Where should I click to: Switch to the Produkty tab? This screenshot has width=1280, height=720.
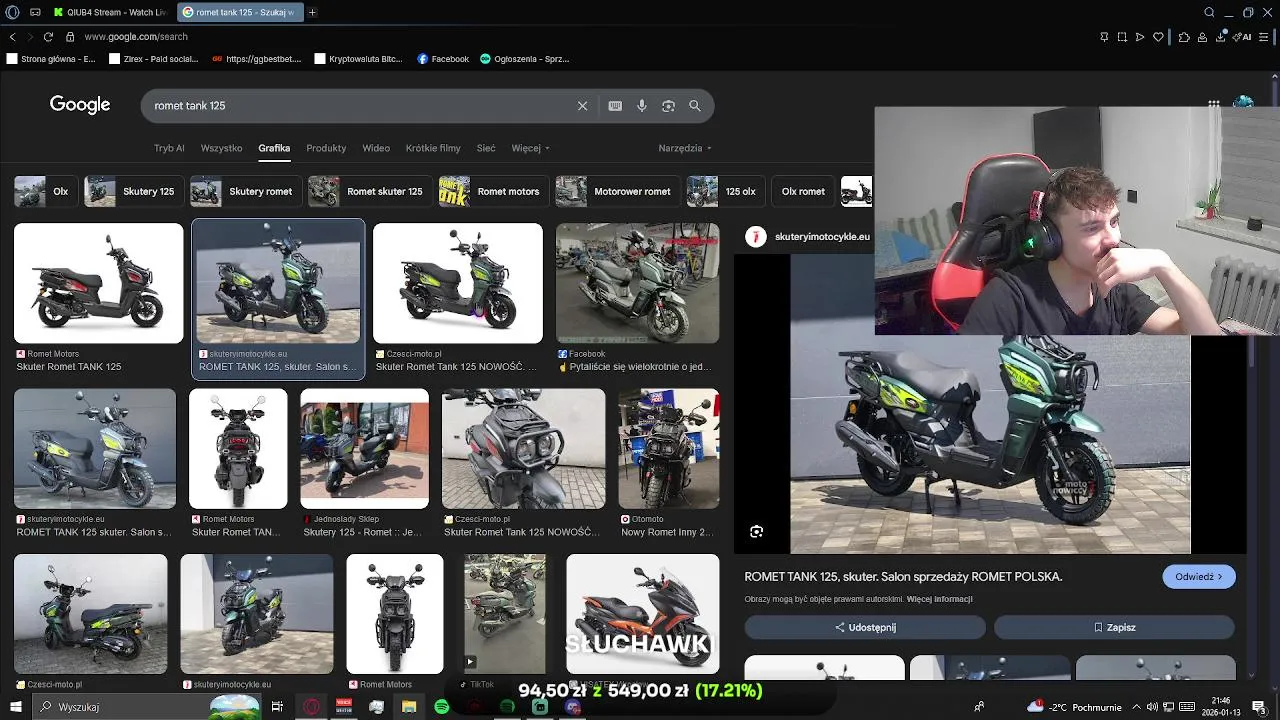(x=326, y=148)
